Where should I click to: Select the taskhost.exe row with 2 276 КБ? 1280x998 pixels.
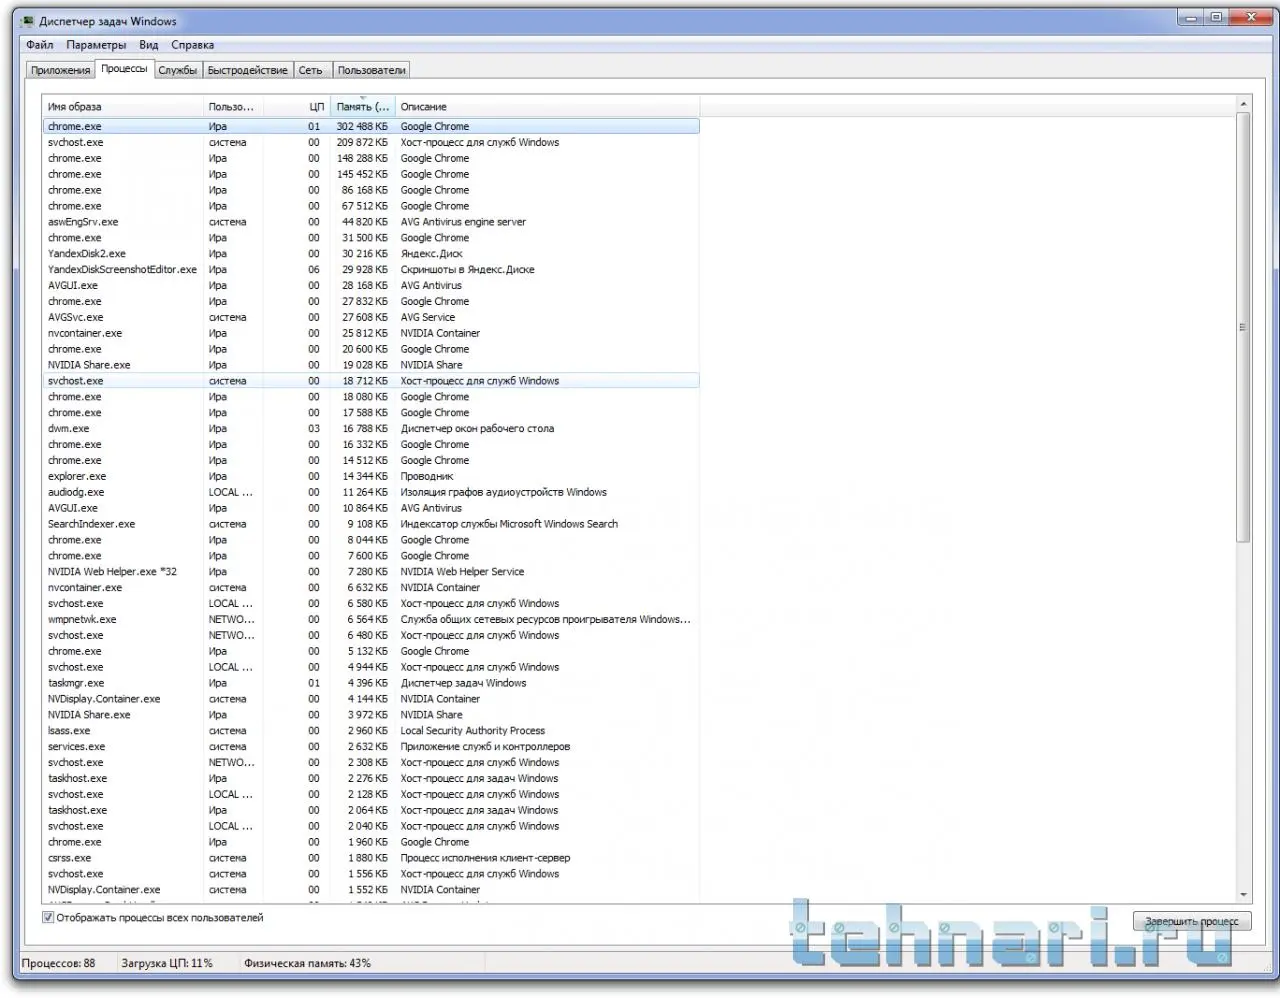371,779
